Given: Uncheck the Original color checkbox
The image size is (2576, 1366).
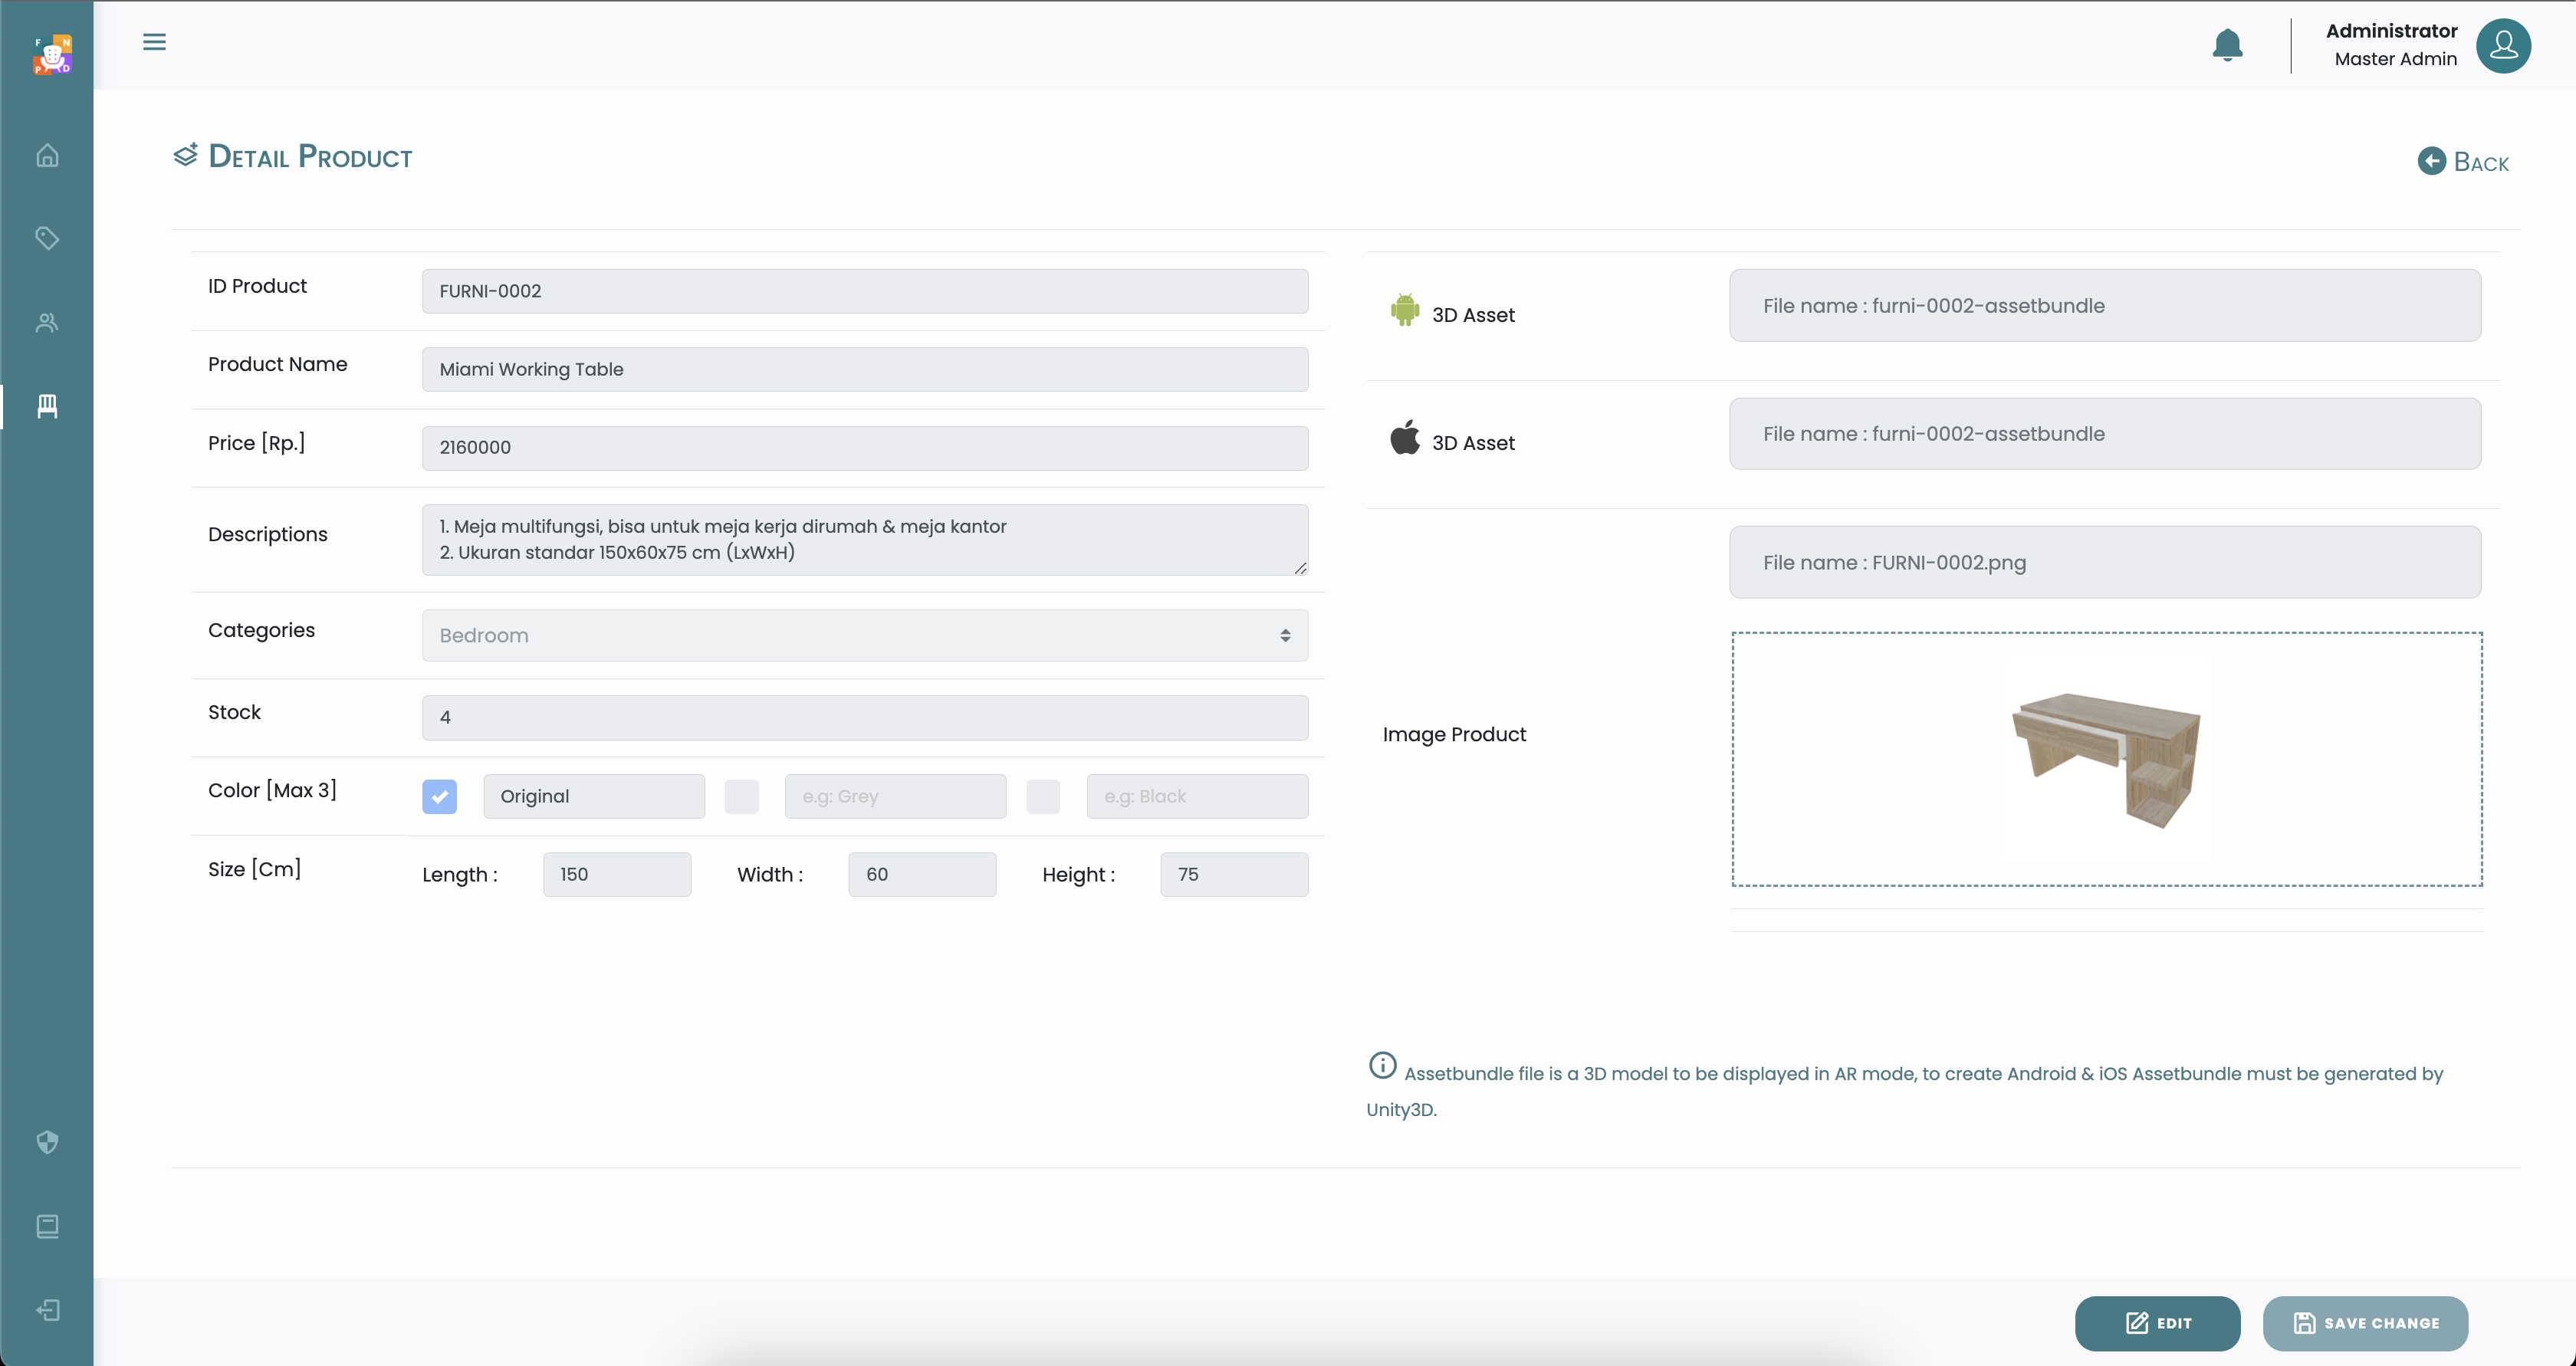Looking at the screenshot, I should click(439, 796).
